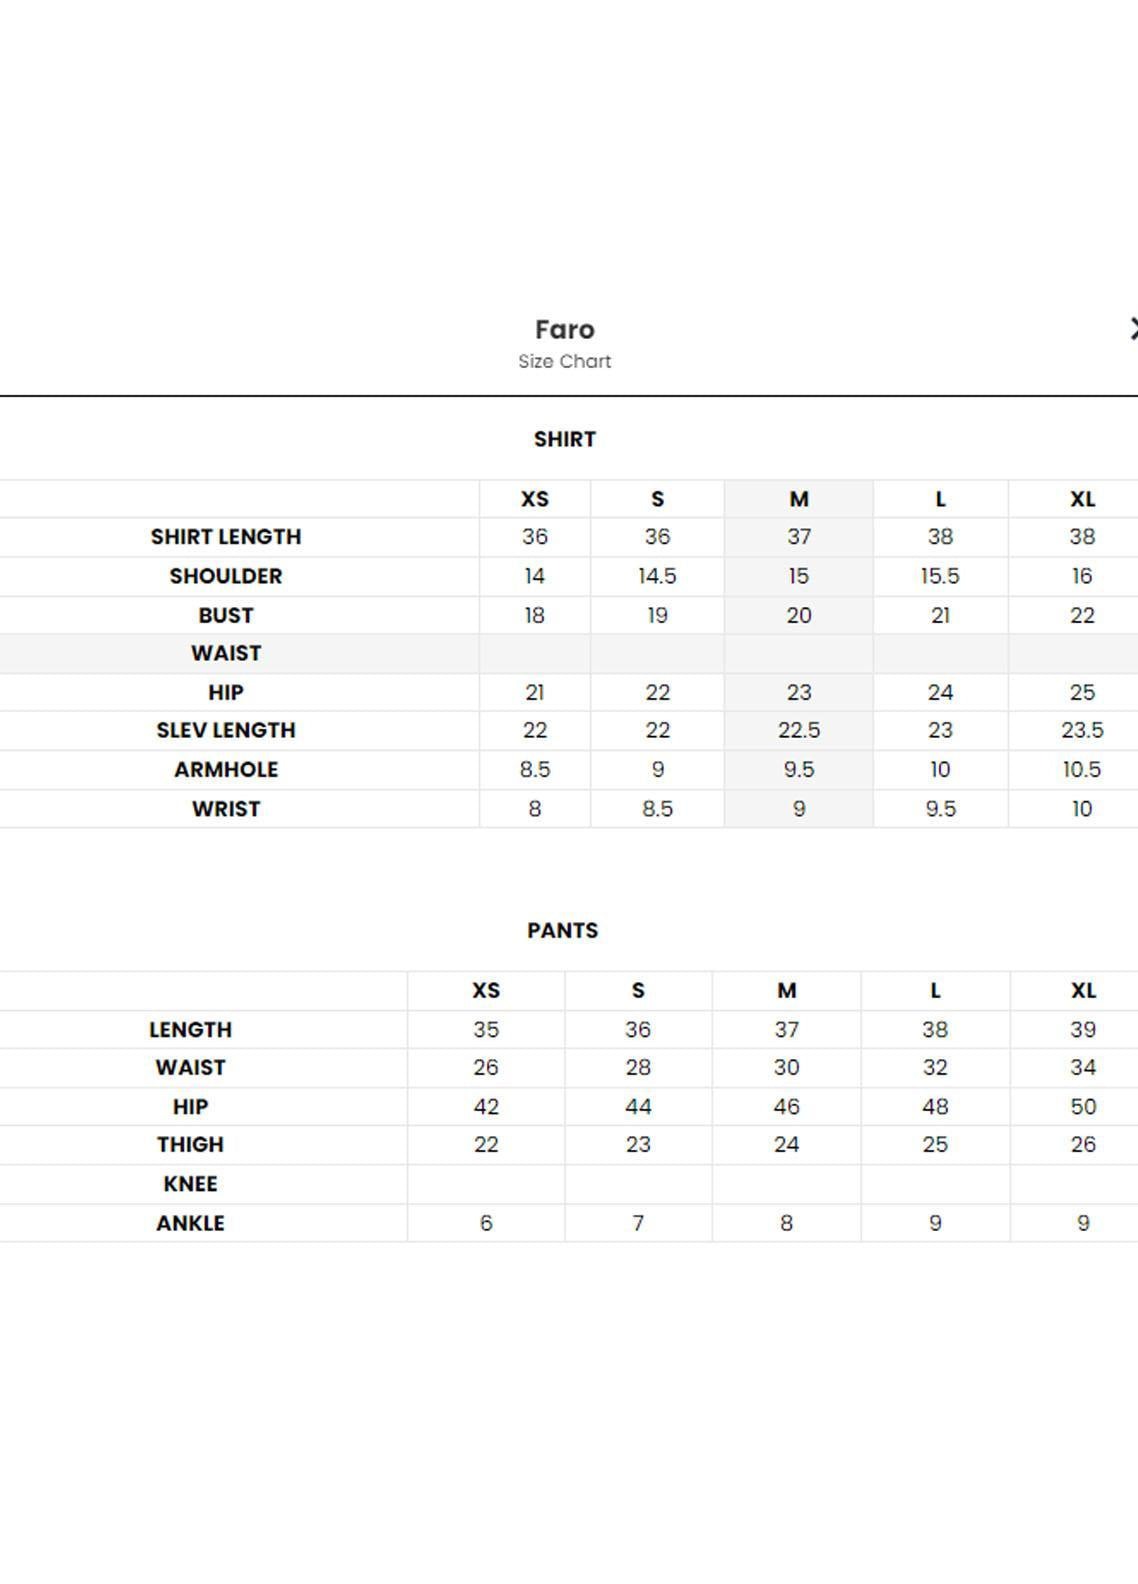The width and height of the screenshot is (1138, 1584).
Task: Click the ANKLE row label
Action: coord(190,1223)
